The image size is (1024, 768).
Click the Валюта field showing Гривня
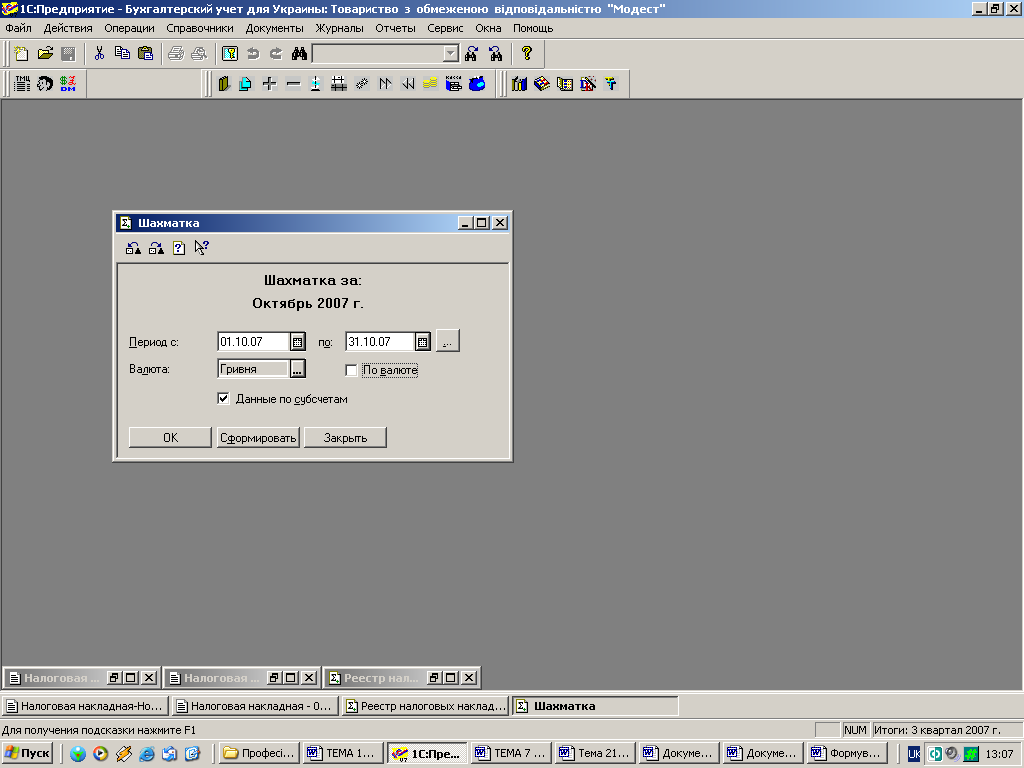click(x=253, y=369)
